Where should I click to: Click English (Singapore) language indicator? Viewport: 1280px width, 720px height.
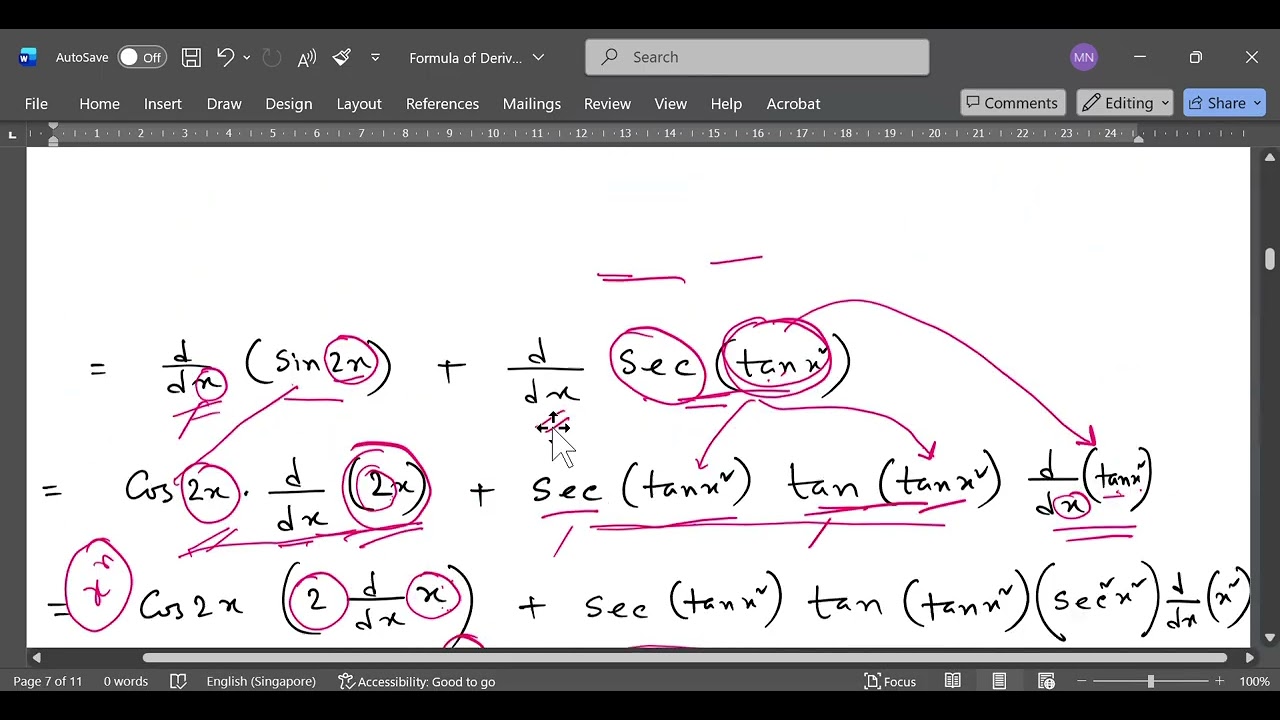point(261,681)
